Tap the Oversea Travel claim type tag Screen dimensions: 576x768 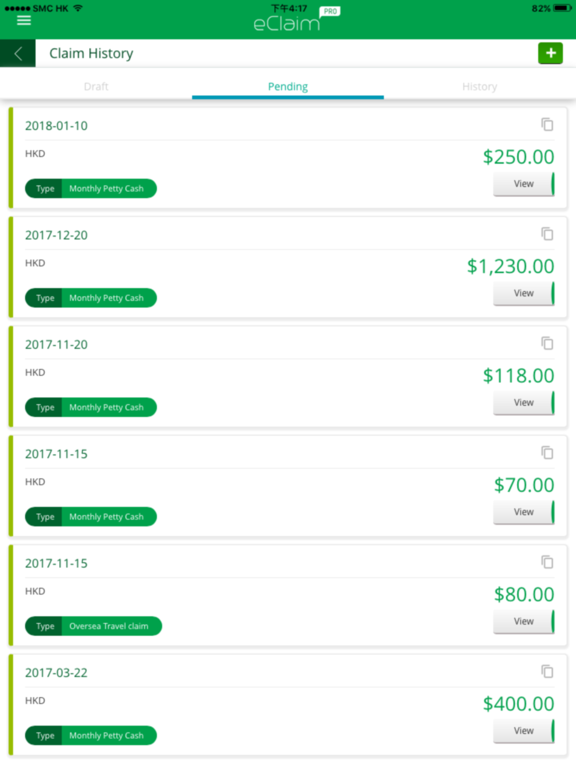pos(93,626)
